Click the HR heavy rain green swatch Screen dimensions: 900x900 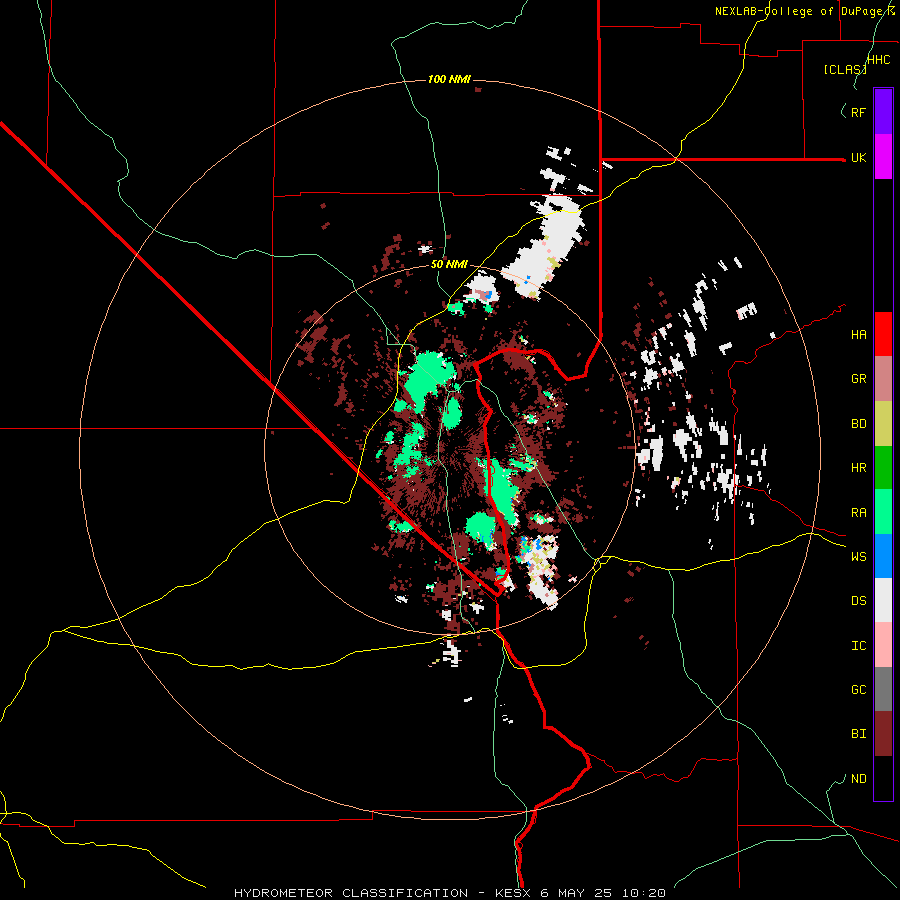point(883,468)
